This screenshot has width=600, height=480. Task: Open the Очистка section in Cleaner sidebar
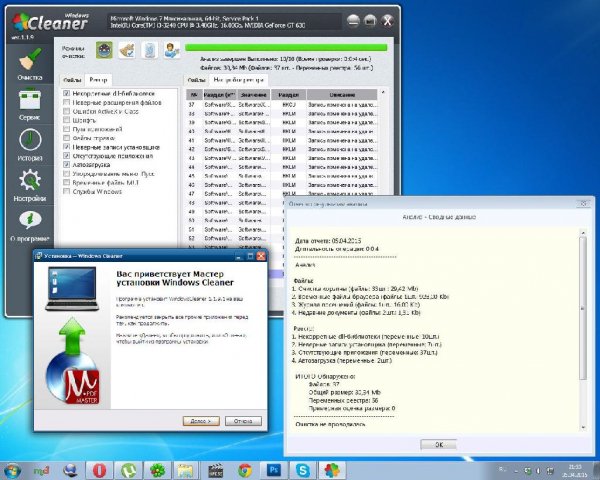click(x=30, y=64)
